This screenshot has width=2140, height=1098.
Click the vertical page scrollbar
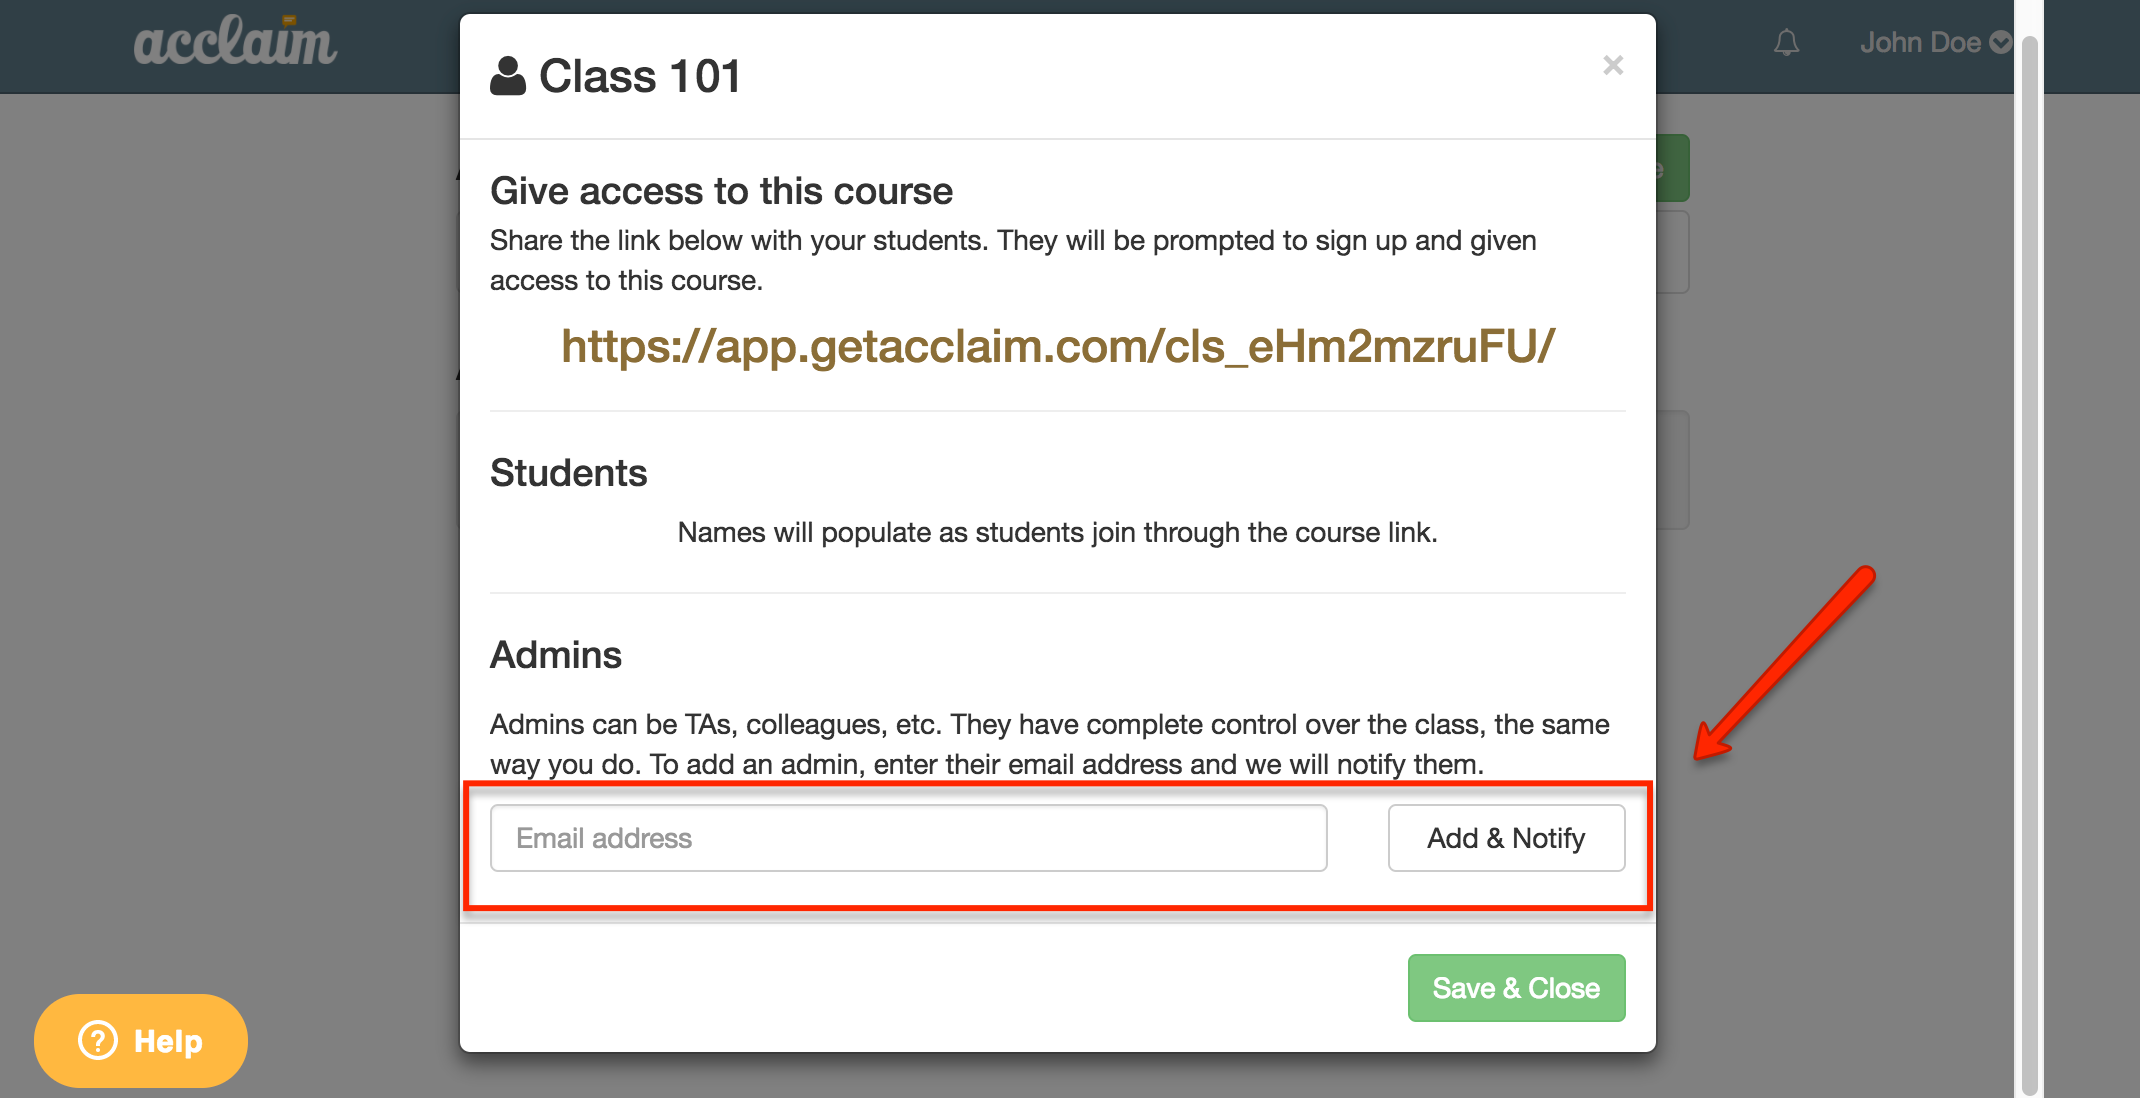pyautogui.click(x=2029, y=560)
